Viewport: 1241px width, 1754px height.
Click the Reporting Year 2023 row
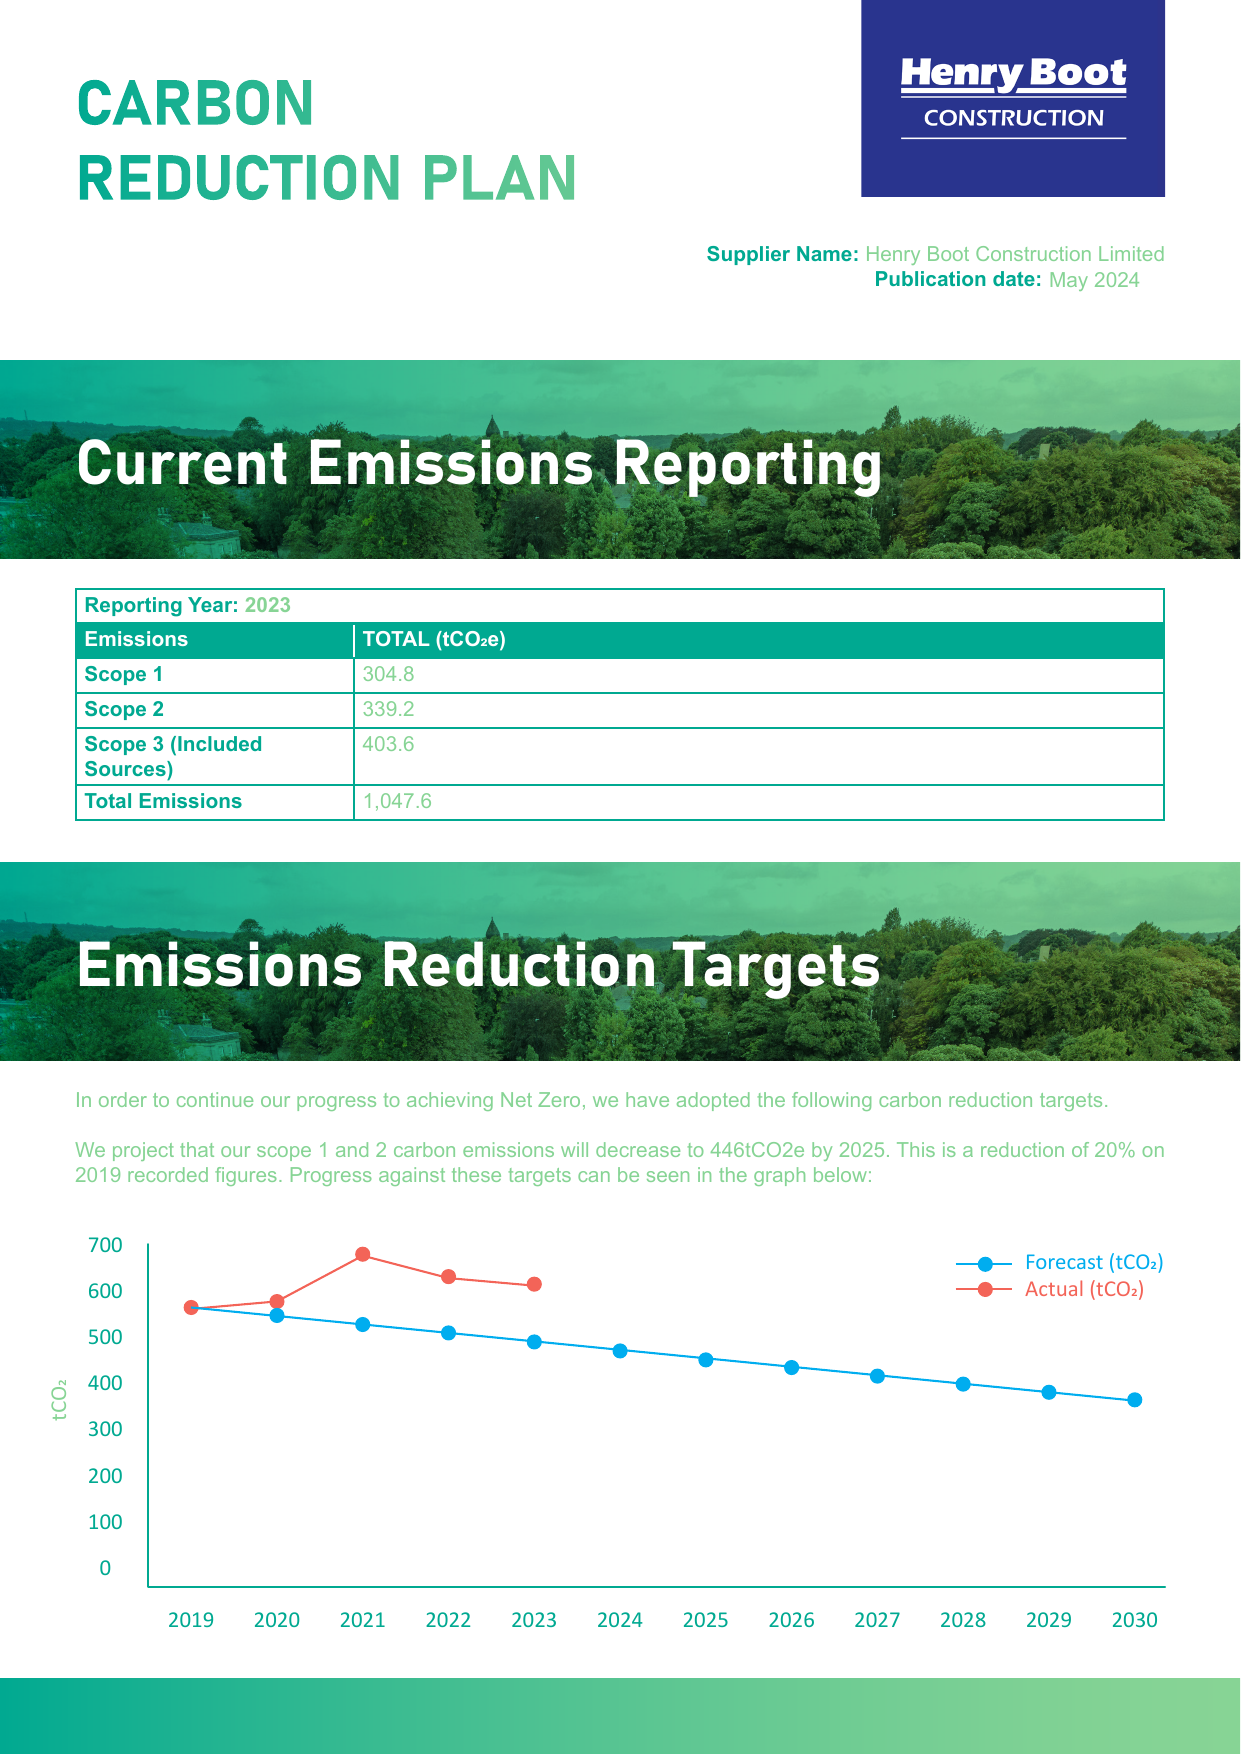(x=620, y=606)
